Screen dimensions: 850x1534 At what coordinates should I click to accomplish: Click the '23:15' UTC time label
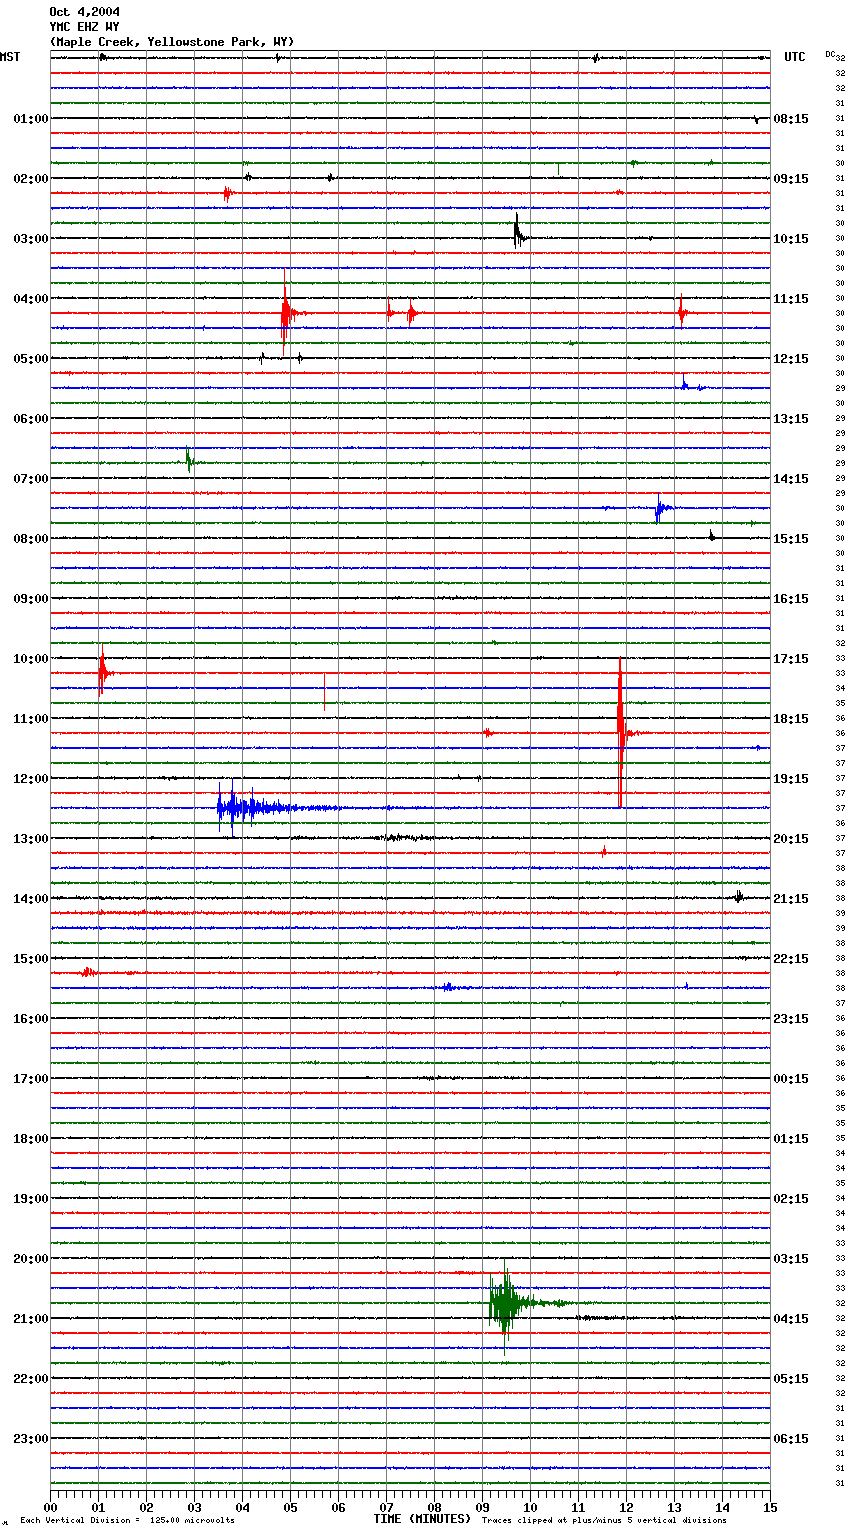(x=791, y=1019)
